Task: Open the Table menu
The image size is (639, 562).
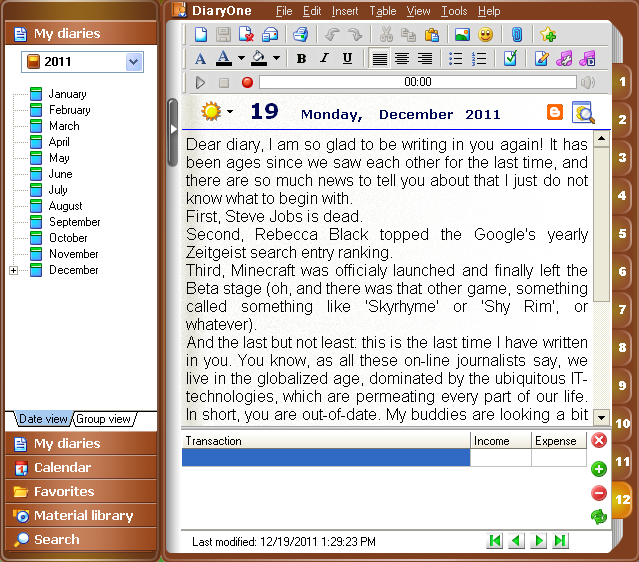Action: 383,11
